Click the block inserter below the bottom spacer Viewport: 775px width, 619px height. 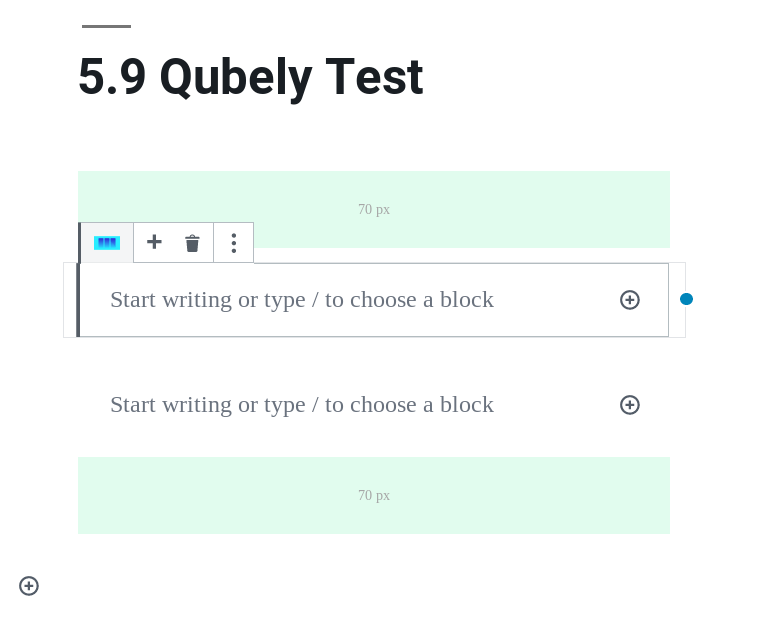tap(29, 586)
